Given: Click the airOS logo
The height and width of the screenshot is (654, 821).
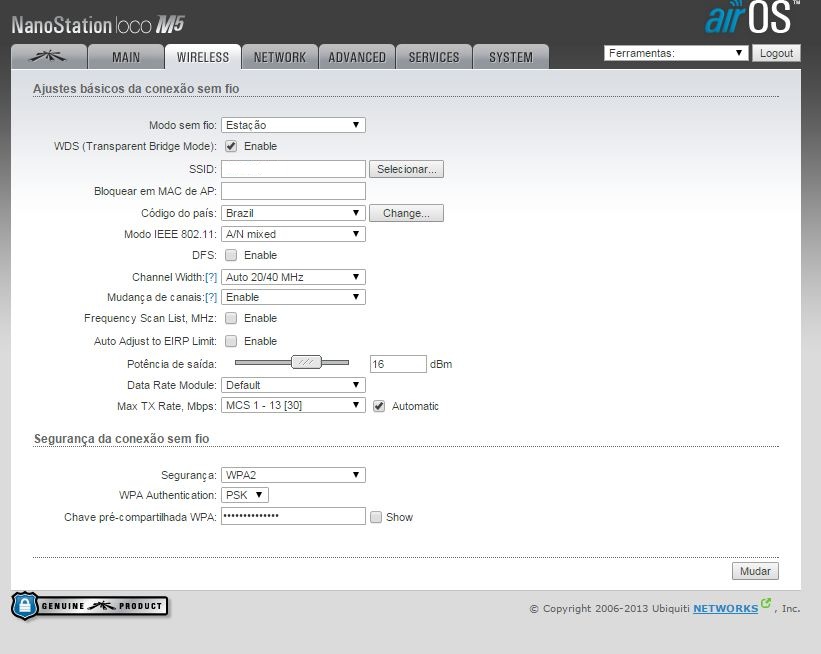Looking at the screenshot, I should [x=752, y=18].
